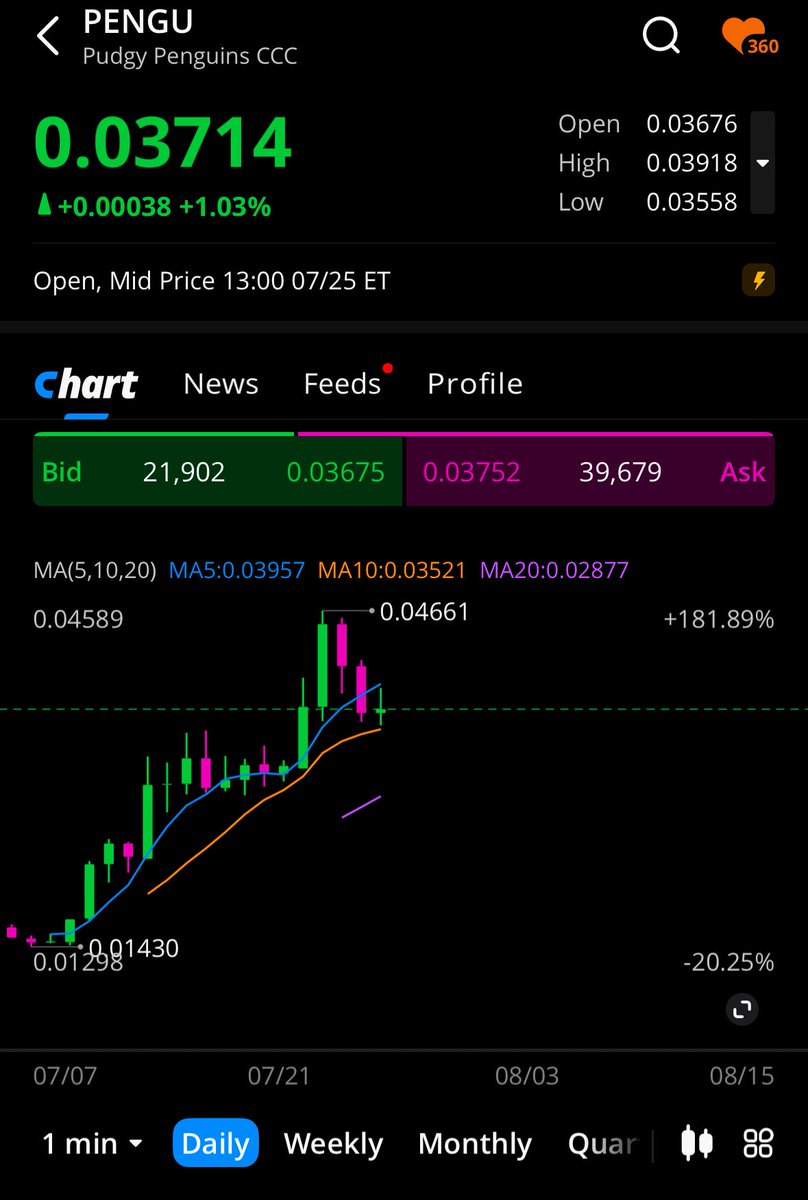Screen dimensions: 808x1200
Task: Open the four-square chart tools icon
Action: coord(758,1143)
